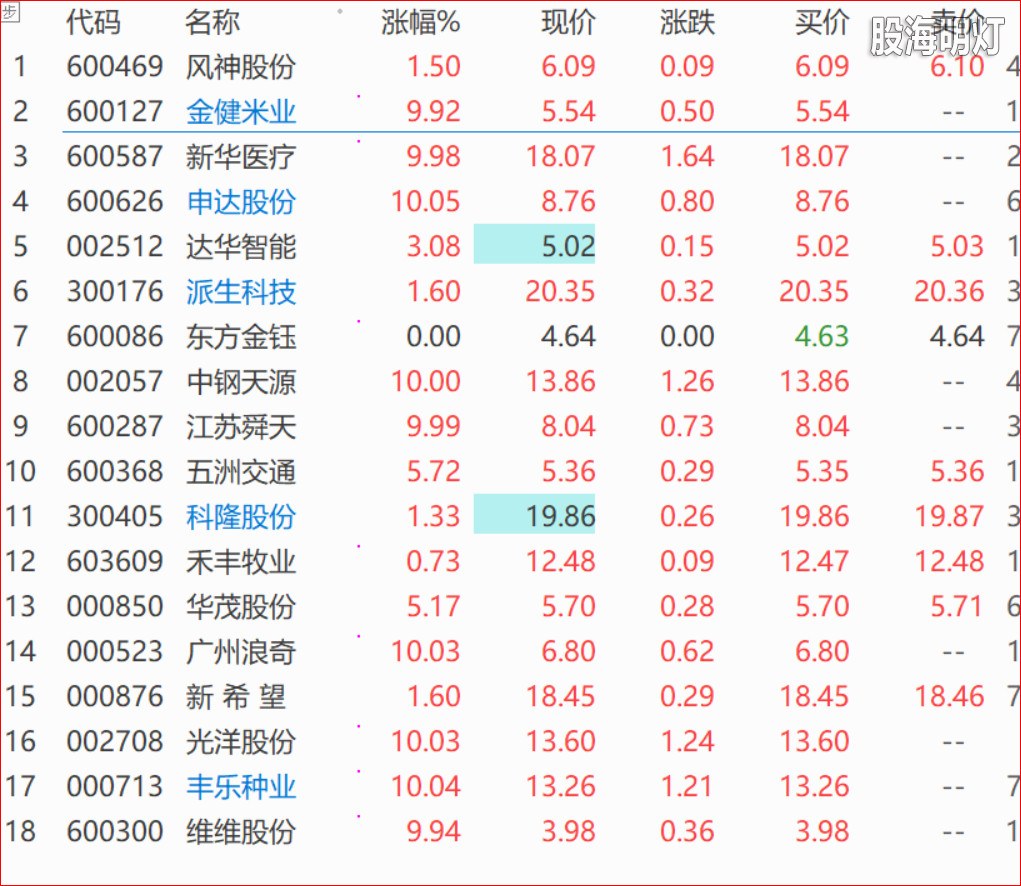
Task: Click stock code 600300
Action: pyautogui.click(x=115, y=831)
